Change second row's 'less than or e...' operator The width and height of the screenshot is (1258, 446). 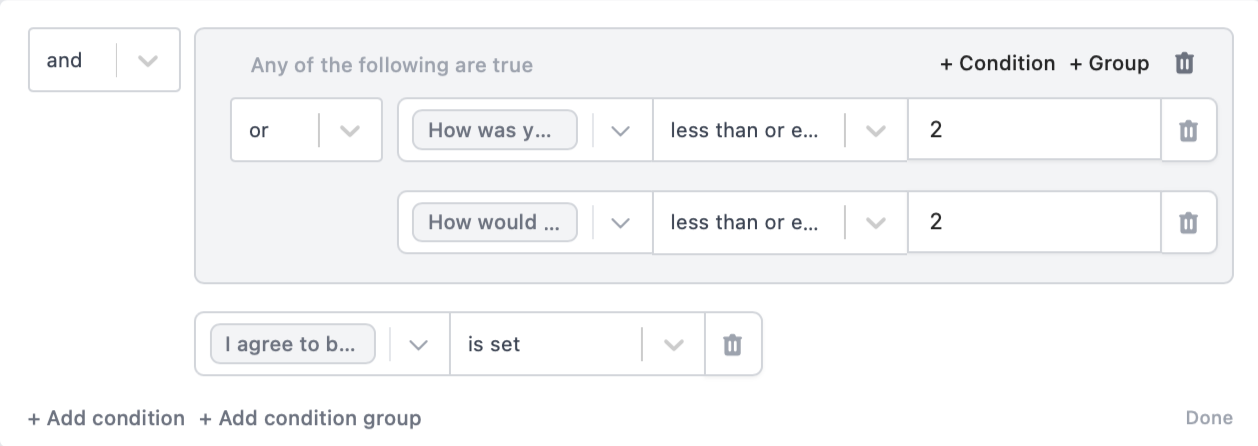click(875, 223)
